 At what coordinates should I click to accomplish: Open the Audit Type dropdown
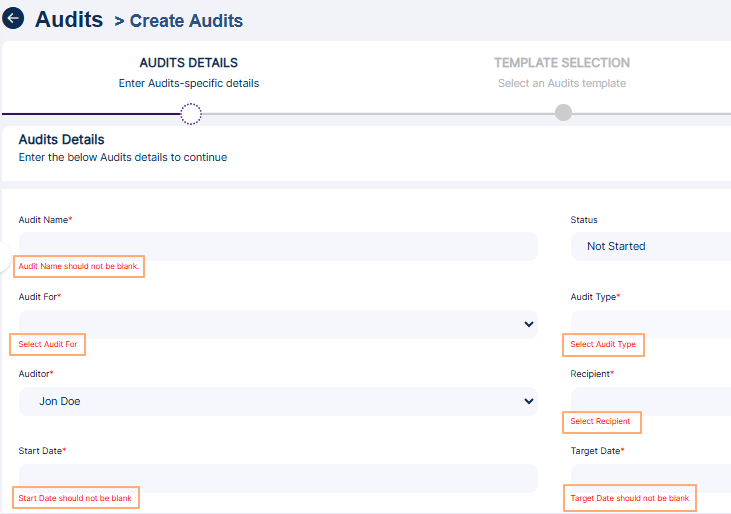(x=650, y=324)
